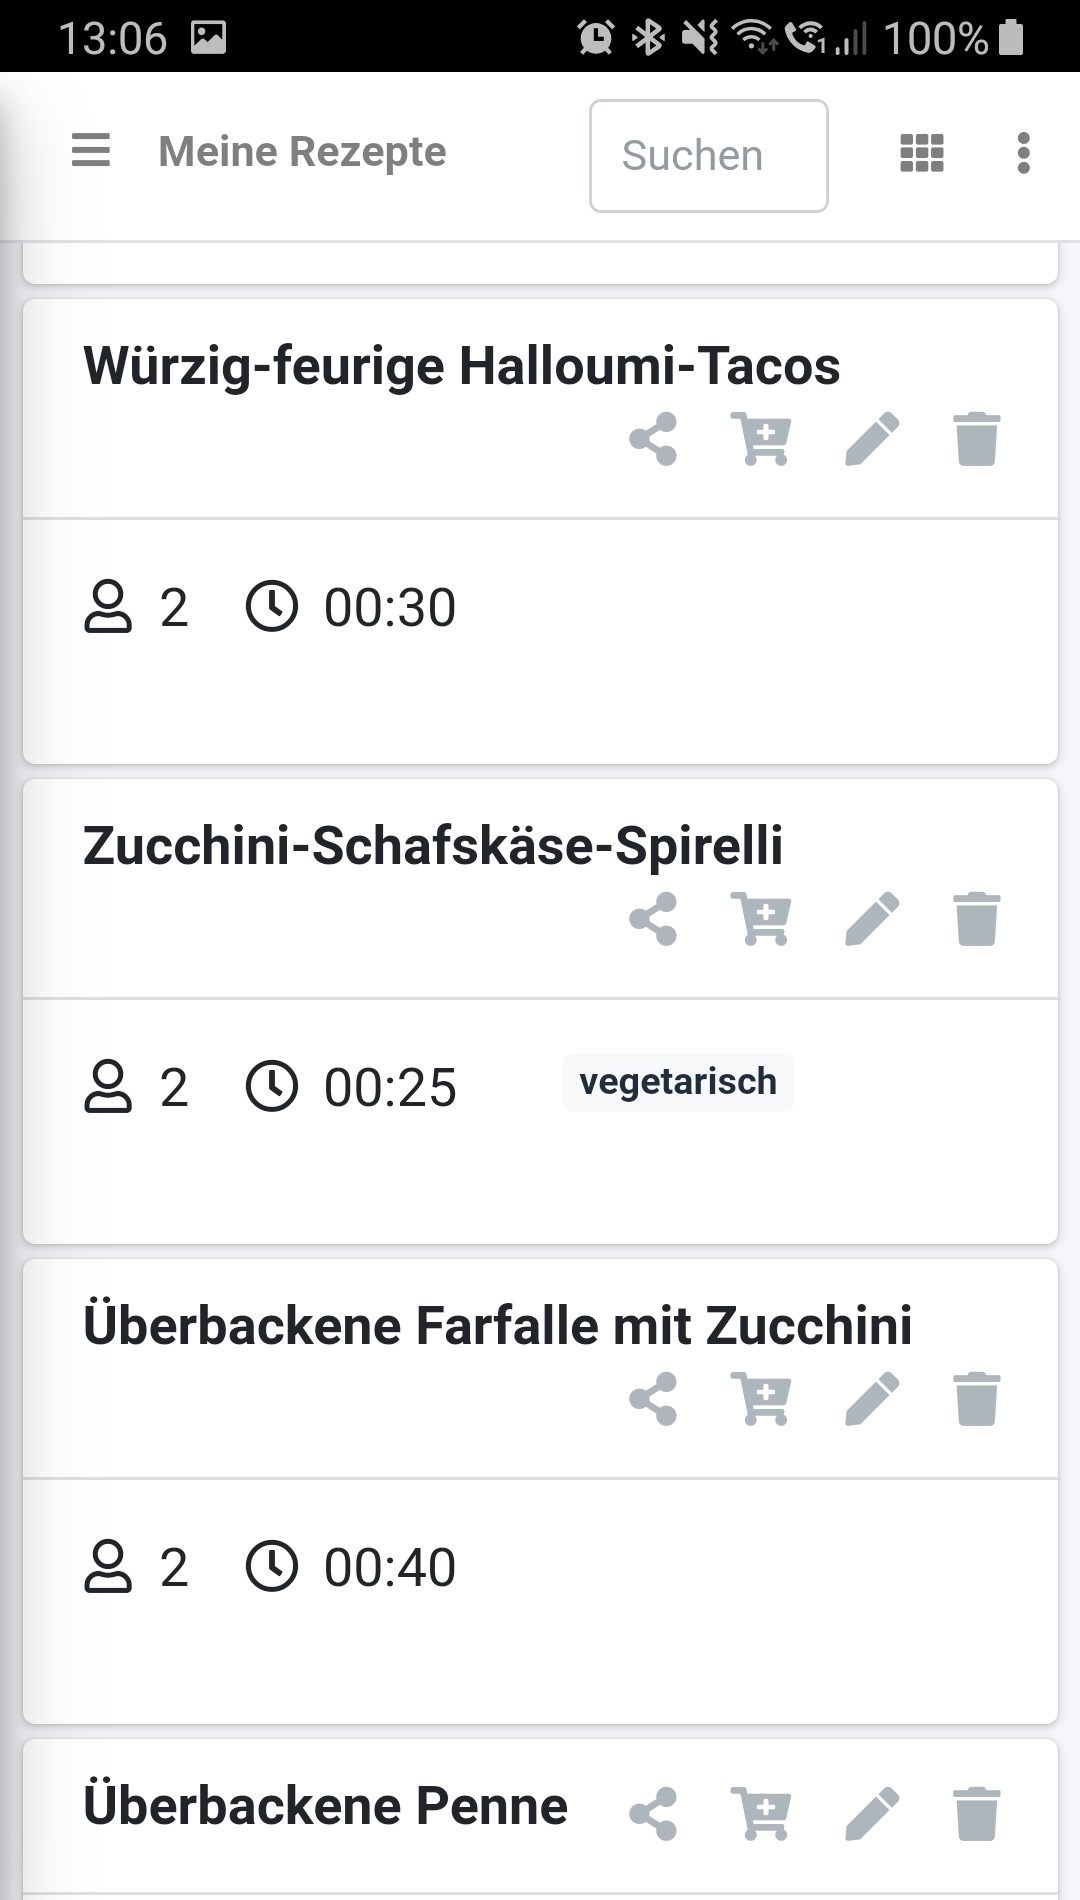Edit the Überbackene Penne recipe
The width and height of the screenshot is (1080, 1900).
click(x=872, y=1813)
